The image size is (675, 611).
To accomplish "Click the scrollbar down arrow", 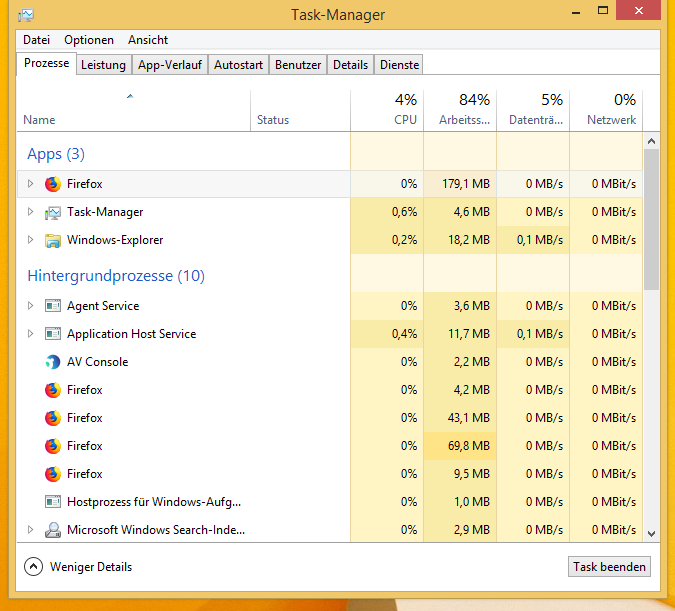I will (651, 533).
